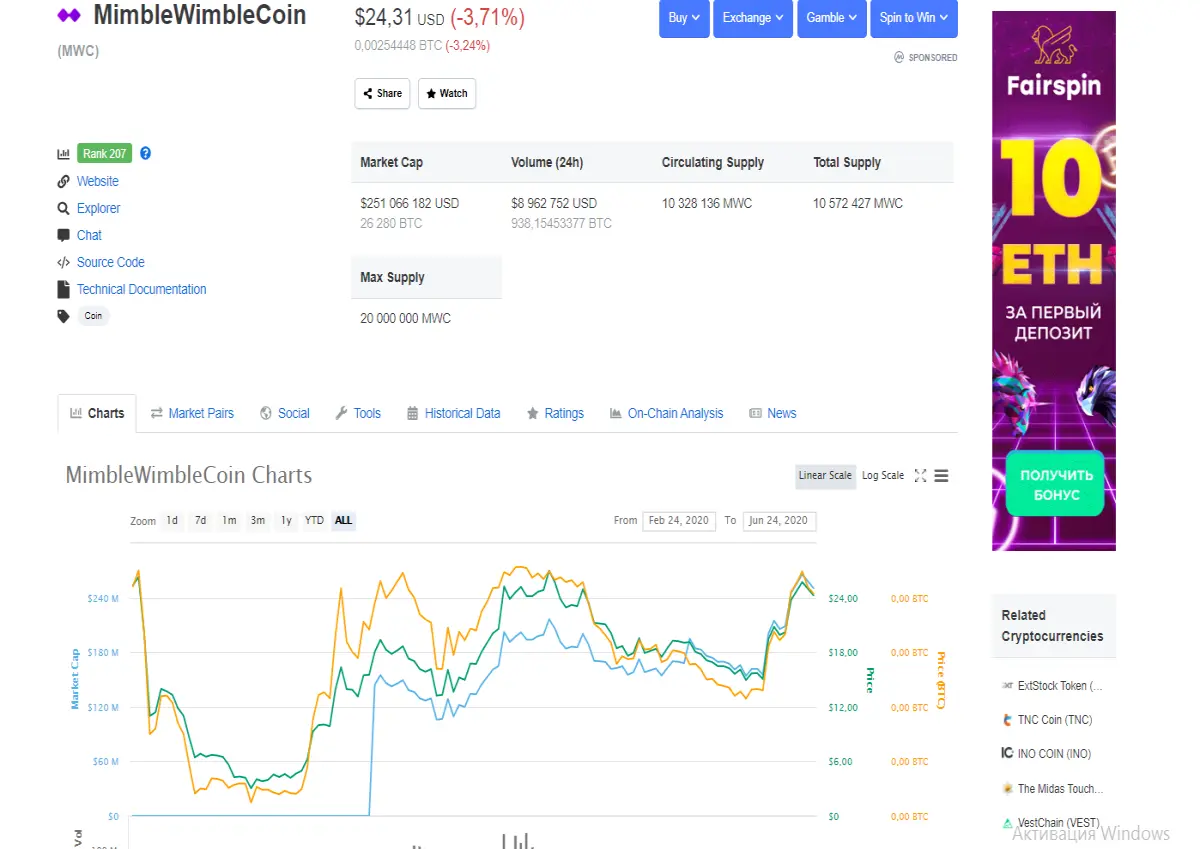Add MimbleWimbleCoin to Watch list
Viewport: 1200px width, 849px height.
point(446,93)
